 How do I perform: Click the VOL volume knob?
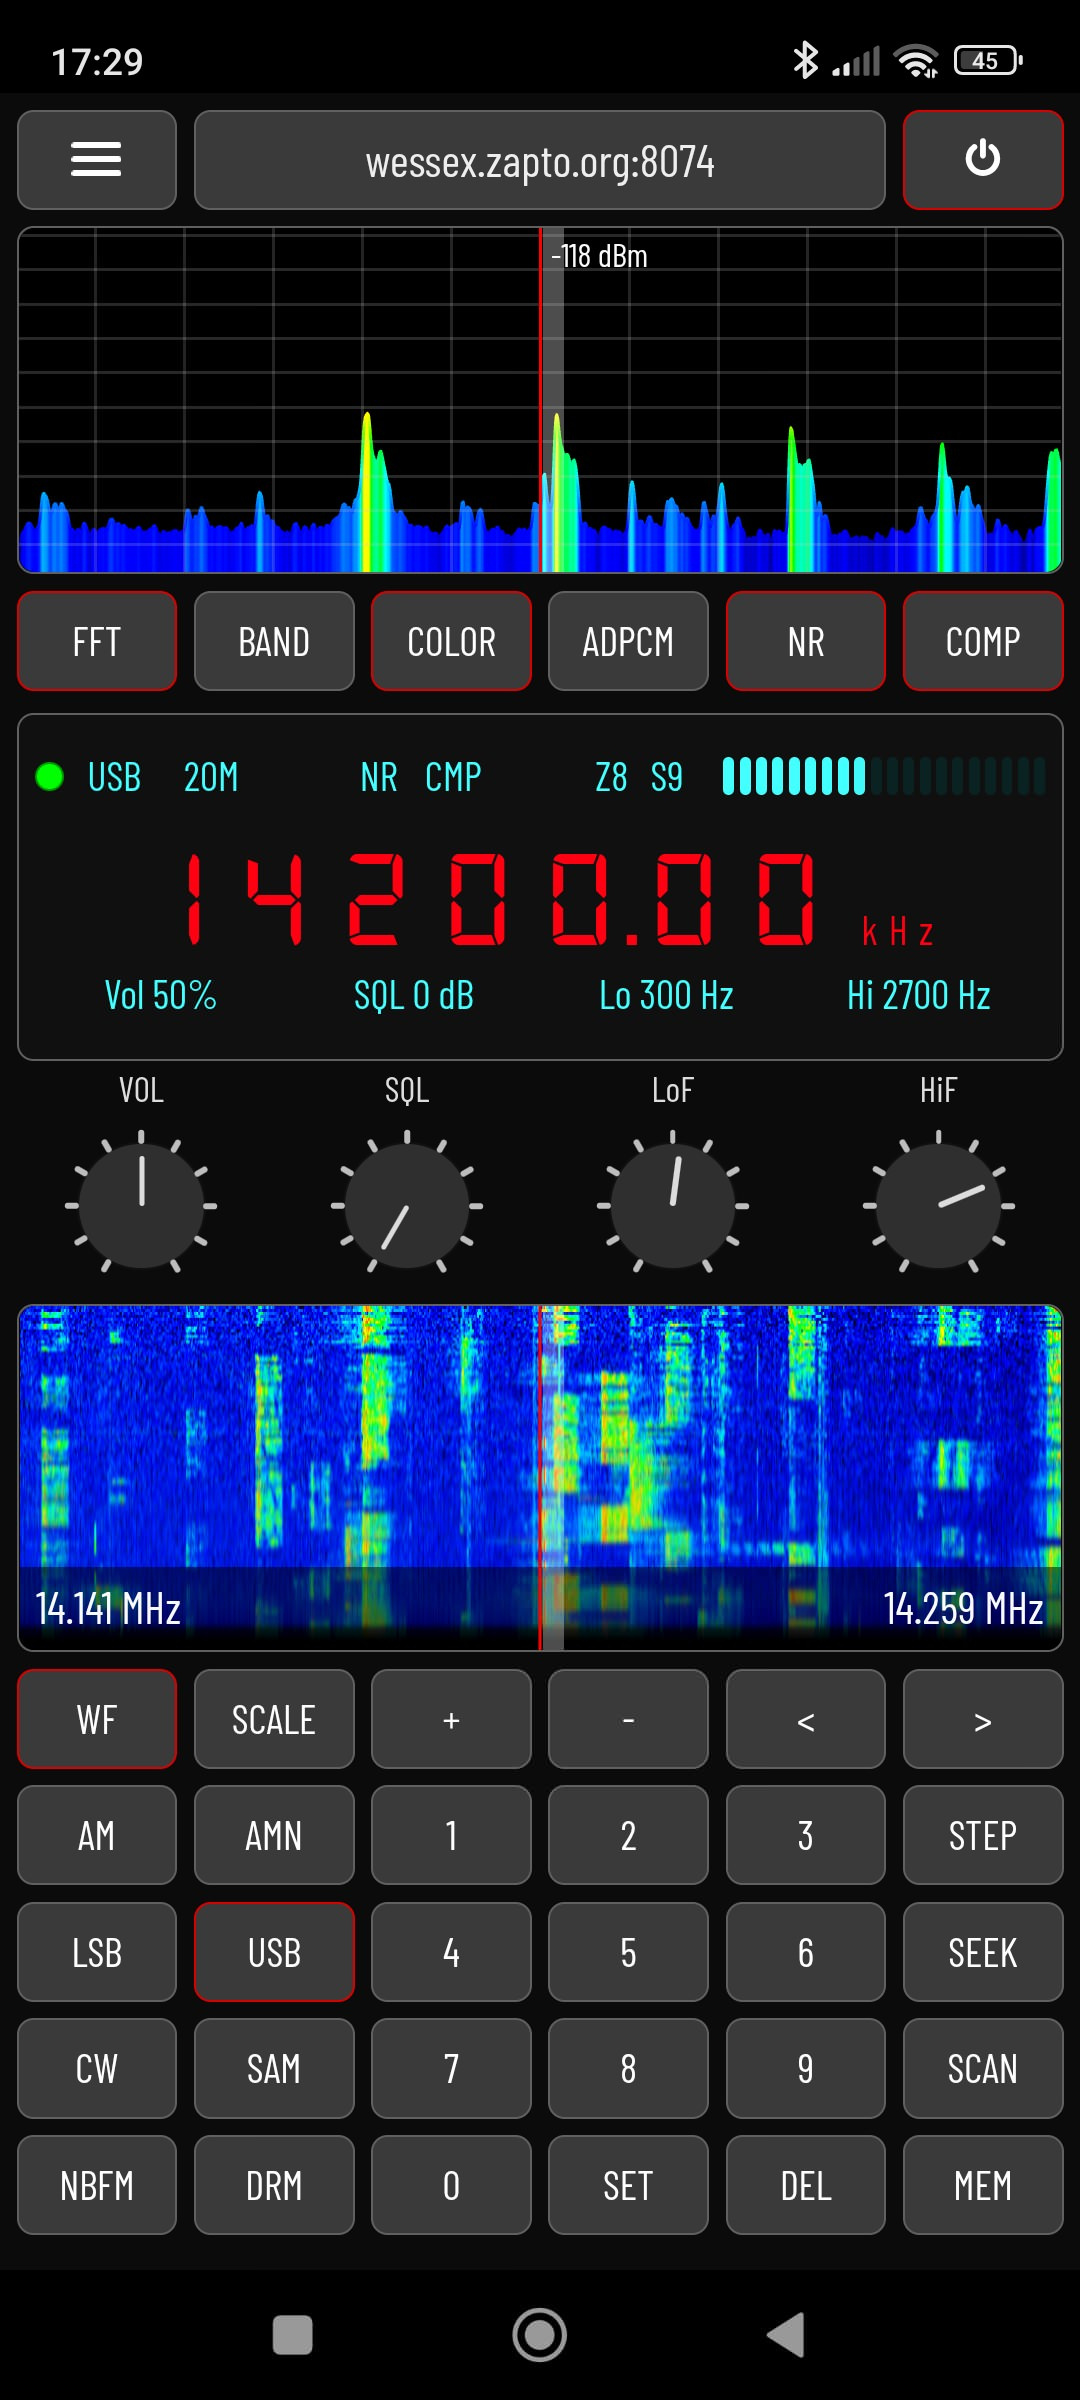click(141, 1205)
